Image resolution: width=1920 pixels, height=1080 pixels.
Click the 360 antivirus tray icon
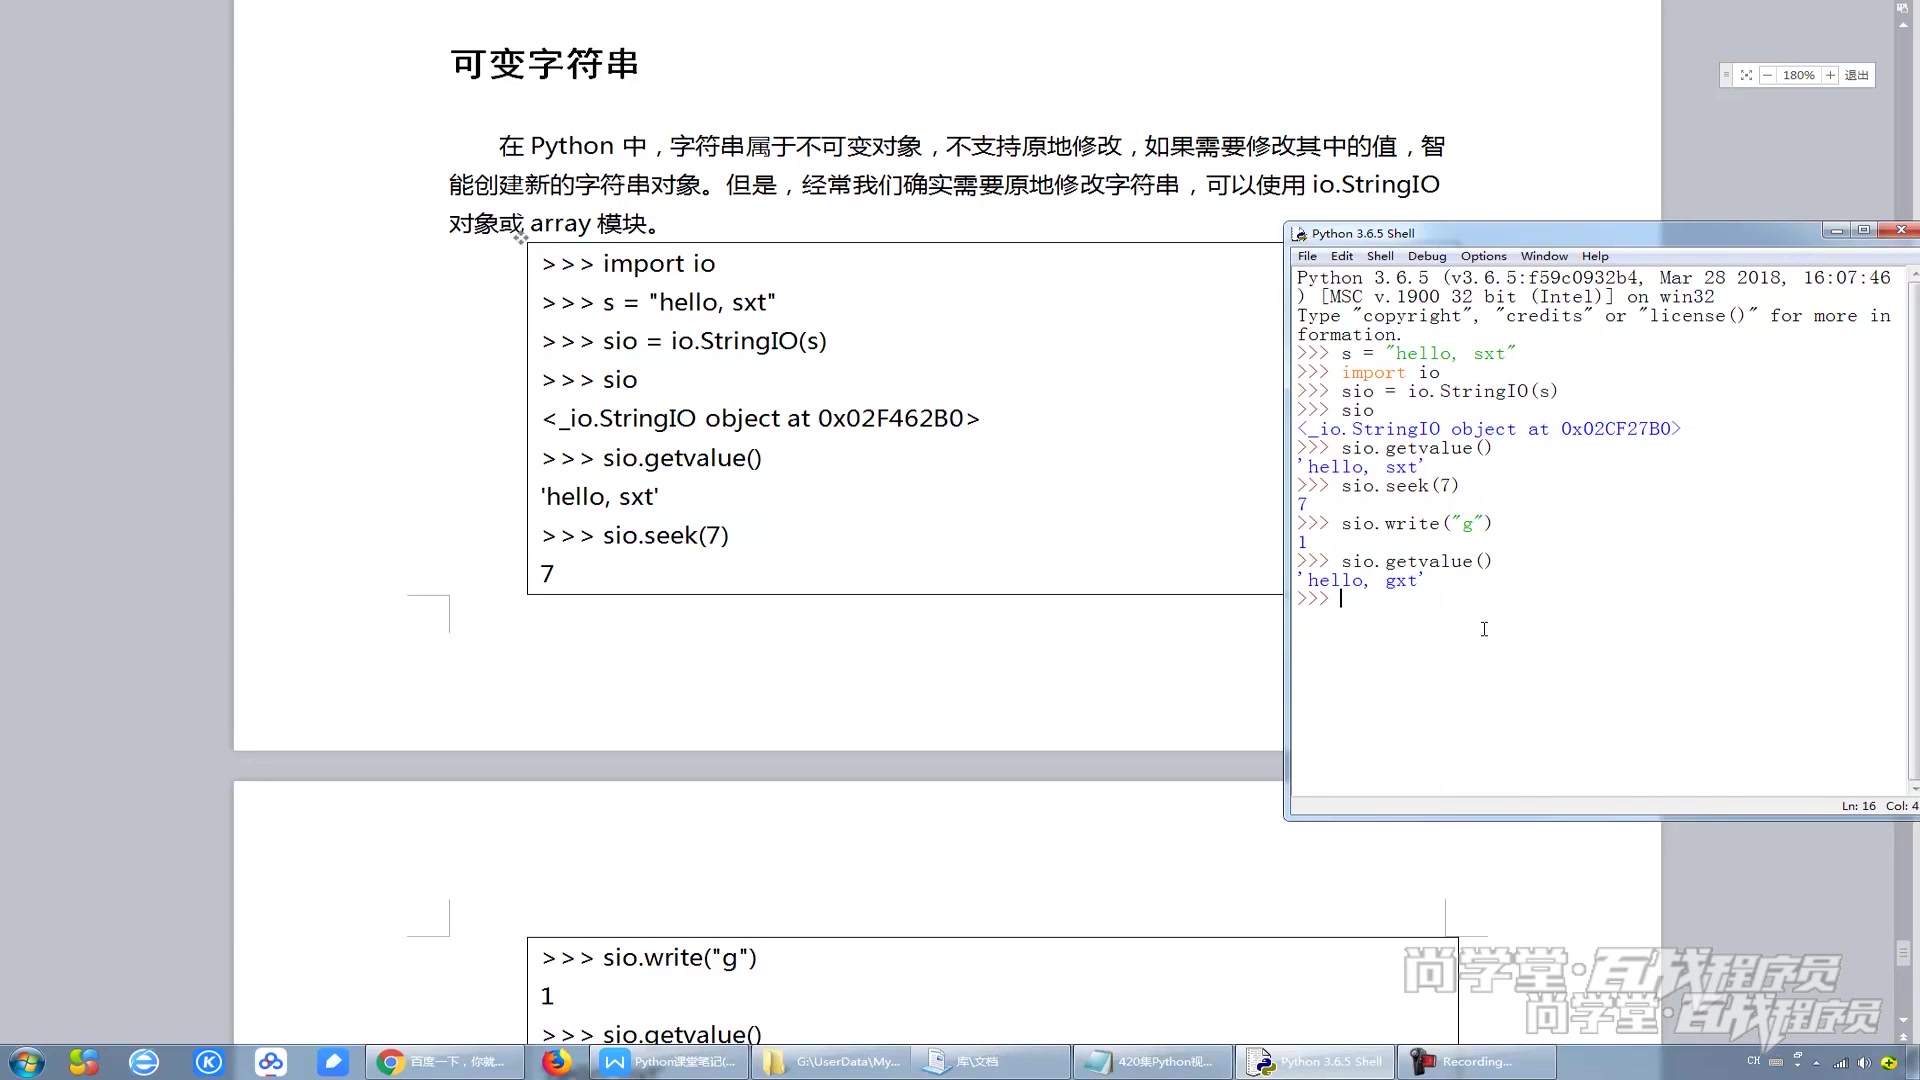[1888, 1062]
